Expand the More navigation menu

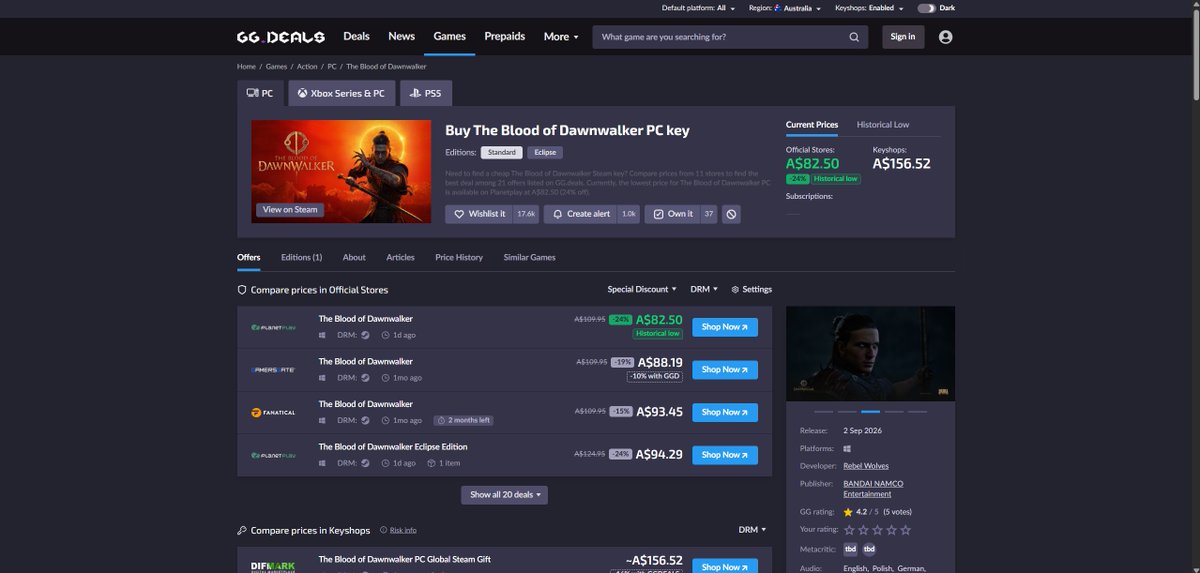(561, 36)
